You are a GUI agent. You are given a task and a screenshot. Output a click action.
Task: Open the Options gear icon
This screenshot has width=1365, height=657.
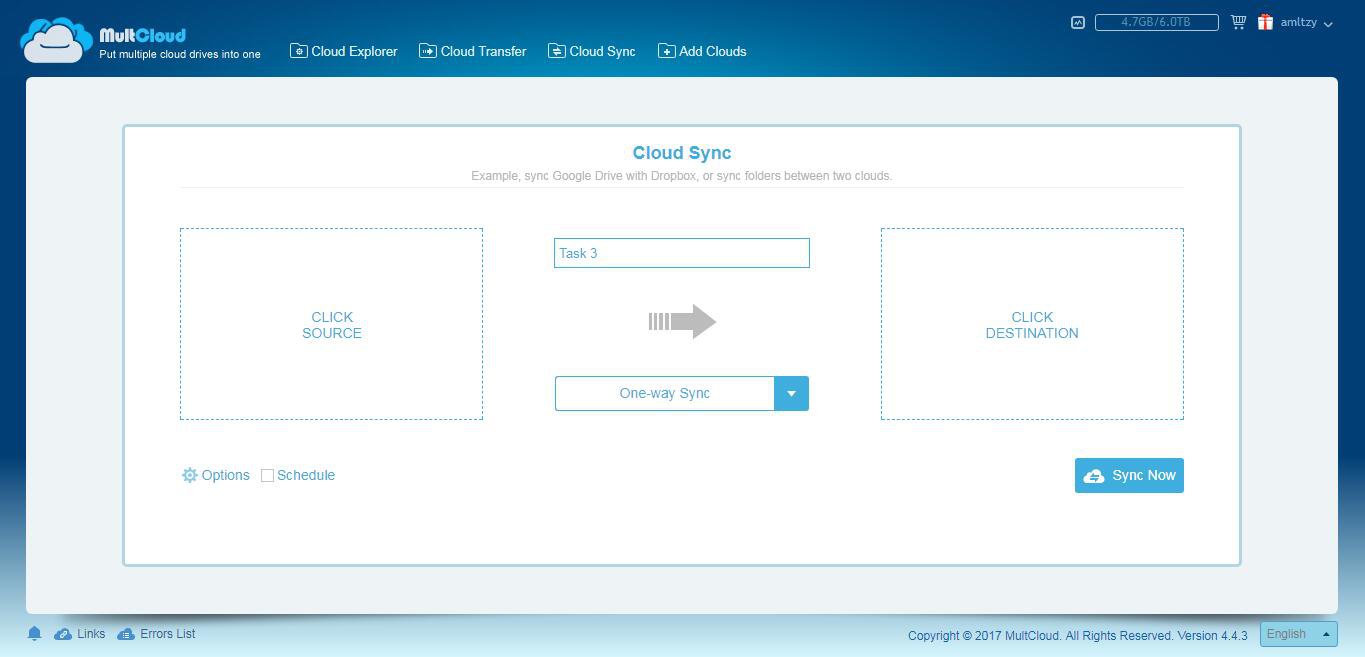pyautogui.click(x=189, y=475)
